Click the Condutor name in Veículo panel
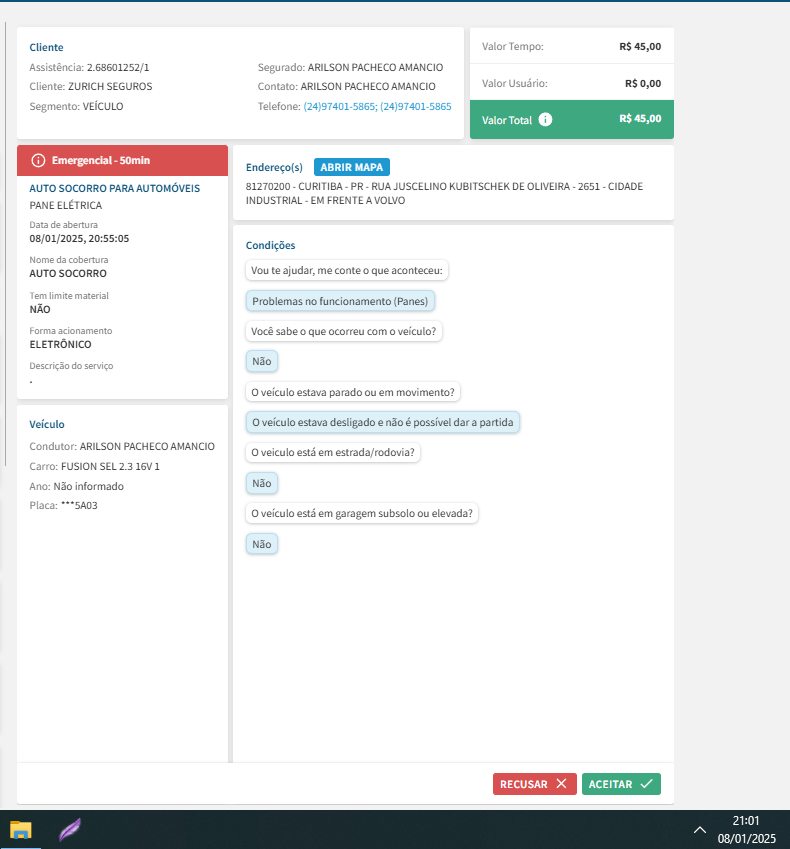This screenshot has height=849, width=790. [x=147, y=447]
